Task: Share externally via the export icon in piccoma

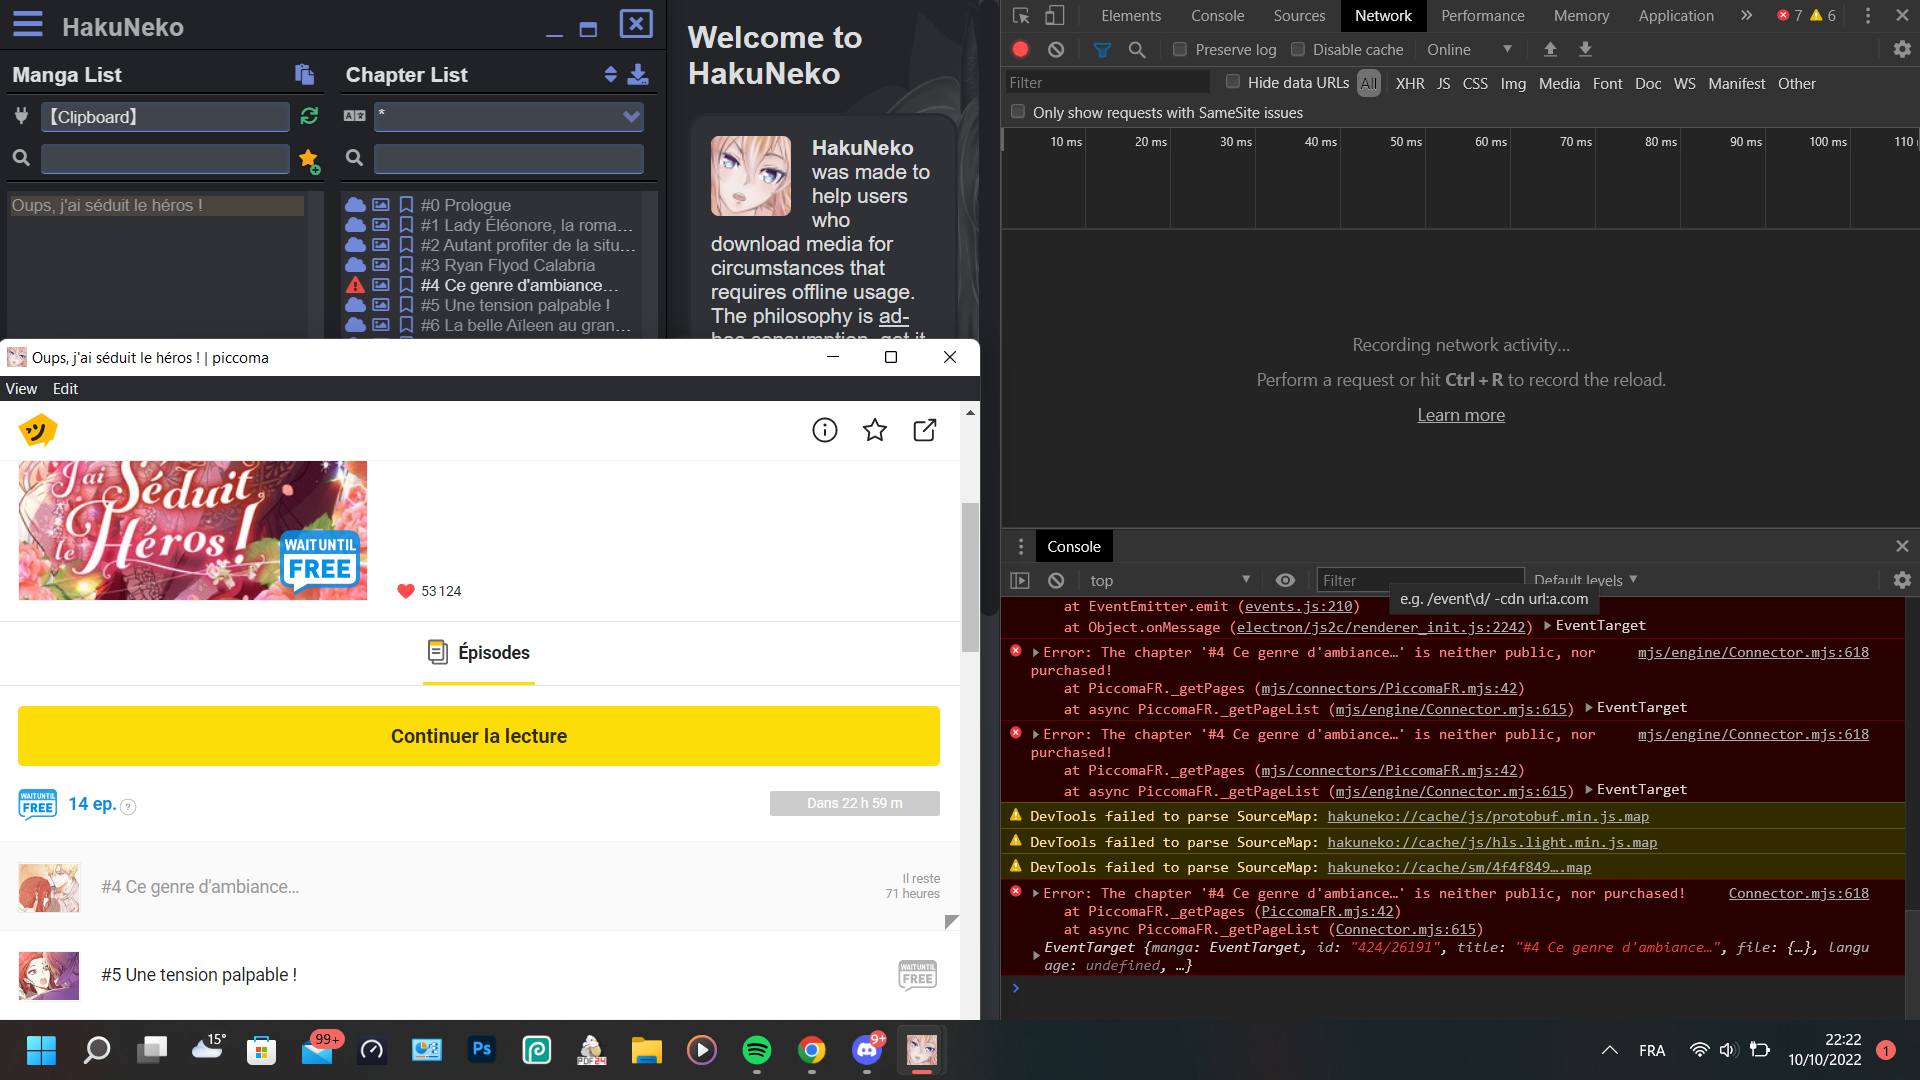Action: (924, 430)
